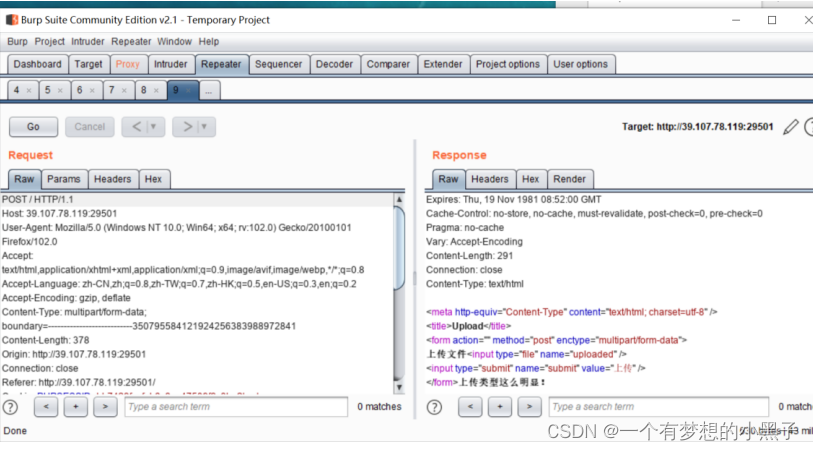Show response Raw view
Image resolution: width=813 pixels, height=450 pixels.
pyautogui.click(x=448, y=179)
